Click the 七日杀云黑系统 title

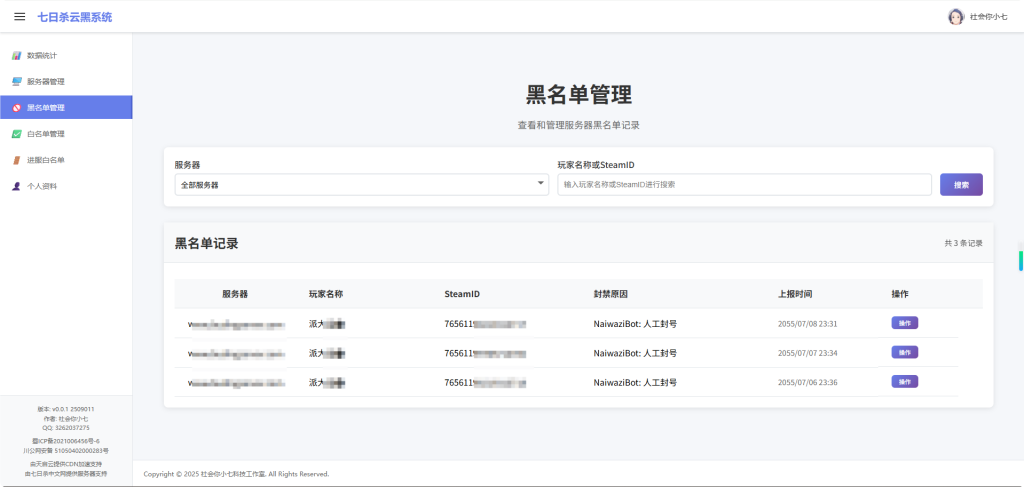coord(74,17)
